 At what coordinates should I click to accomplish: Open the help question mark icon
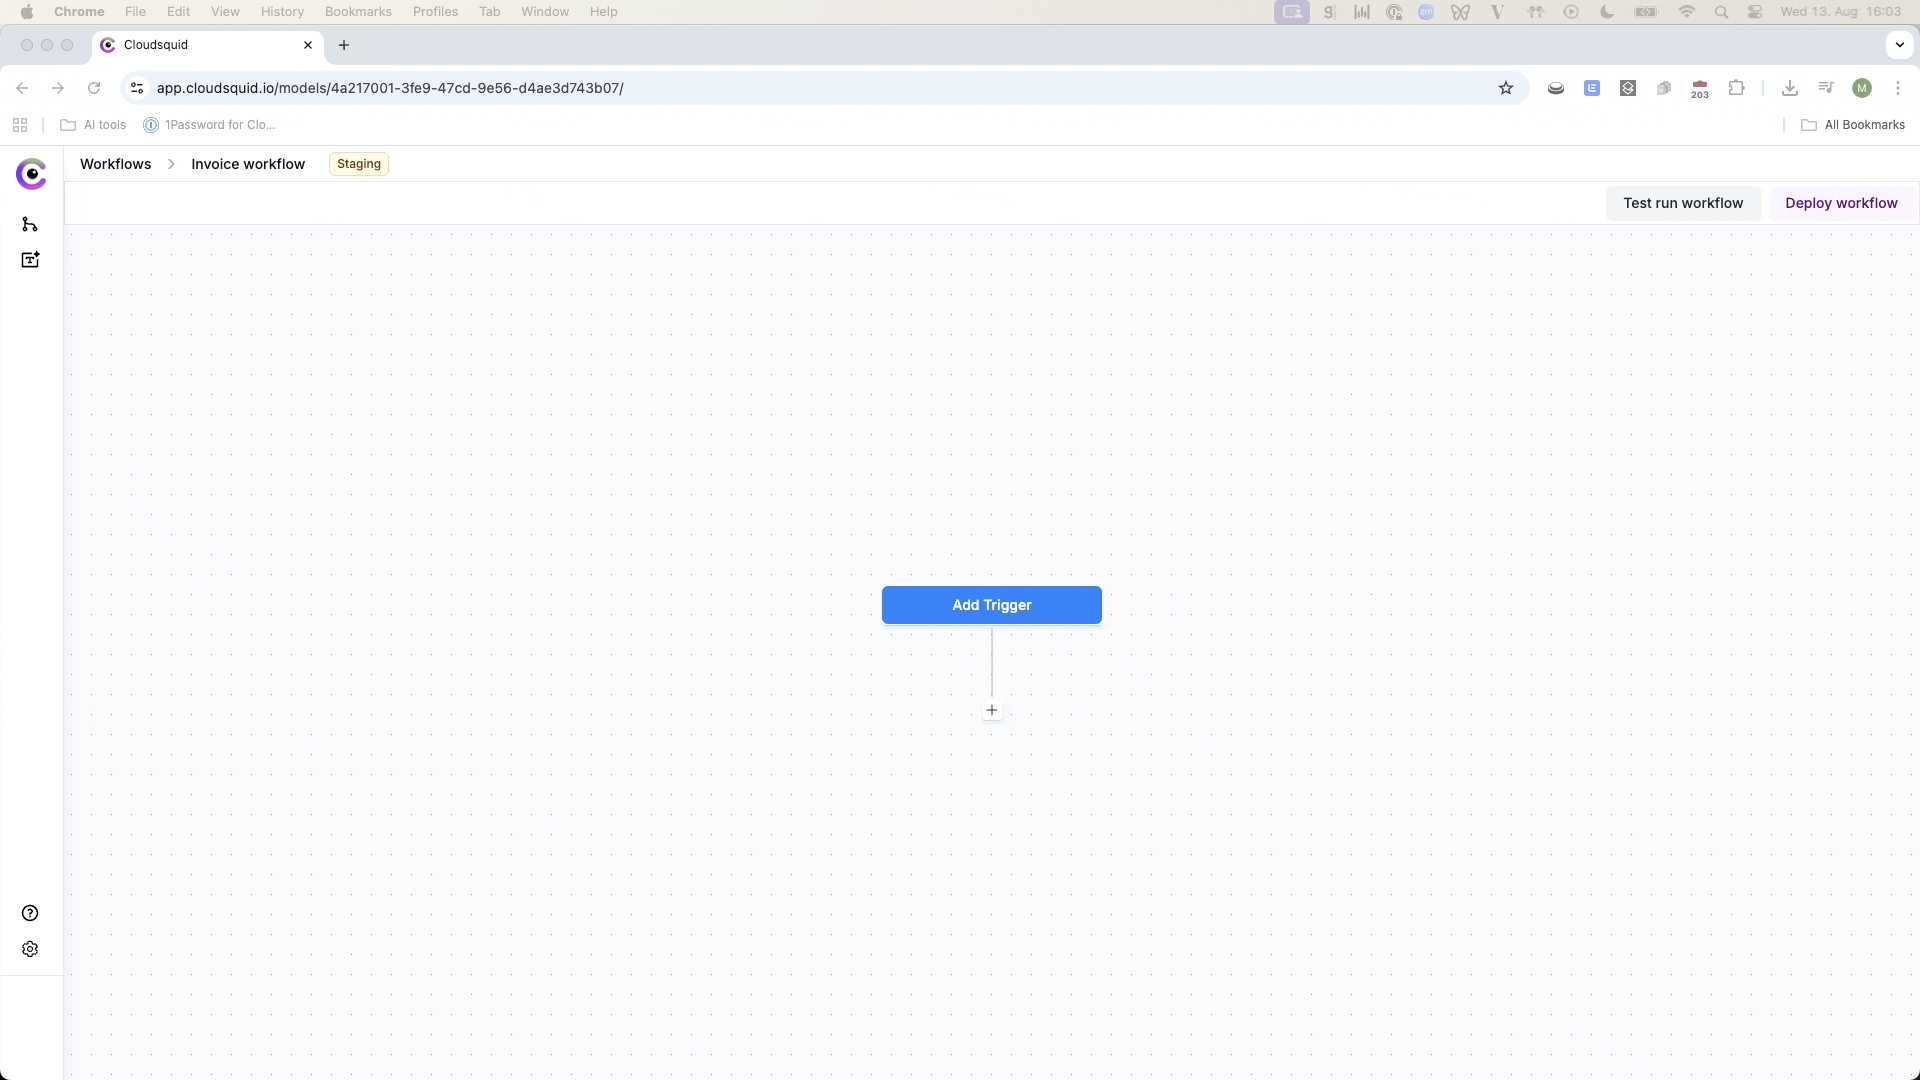pos(30,913)
